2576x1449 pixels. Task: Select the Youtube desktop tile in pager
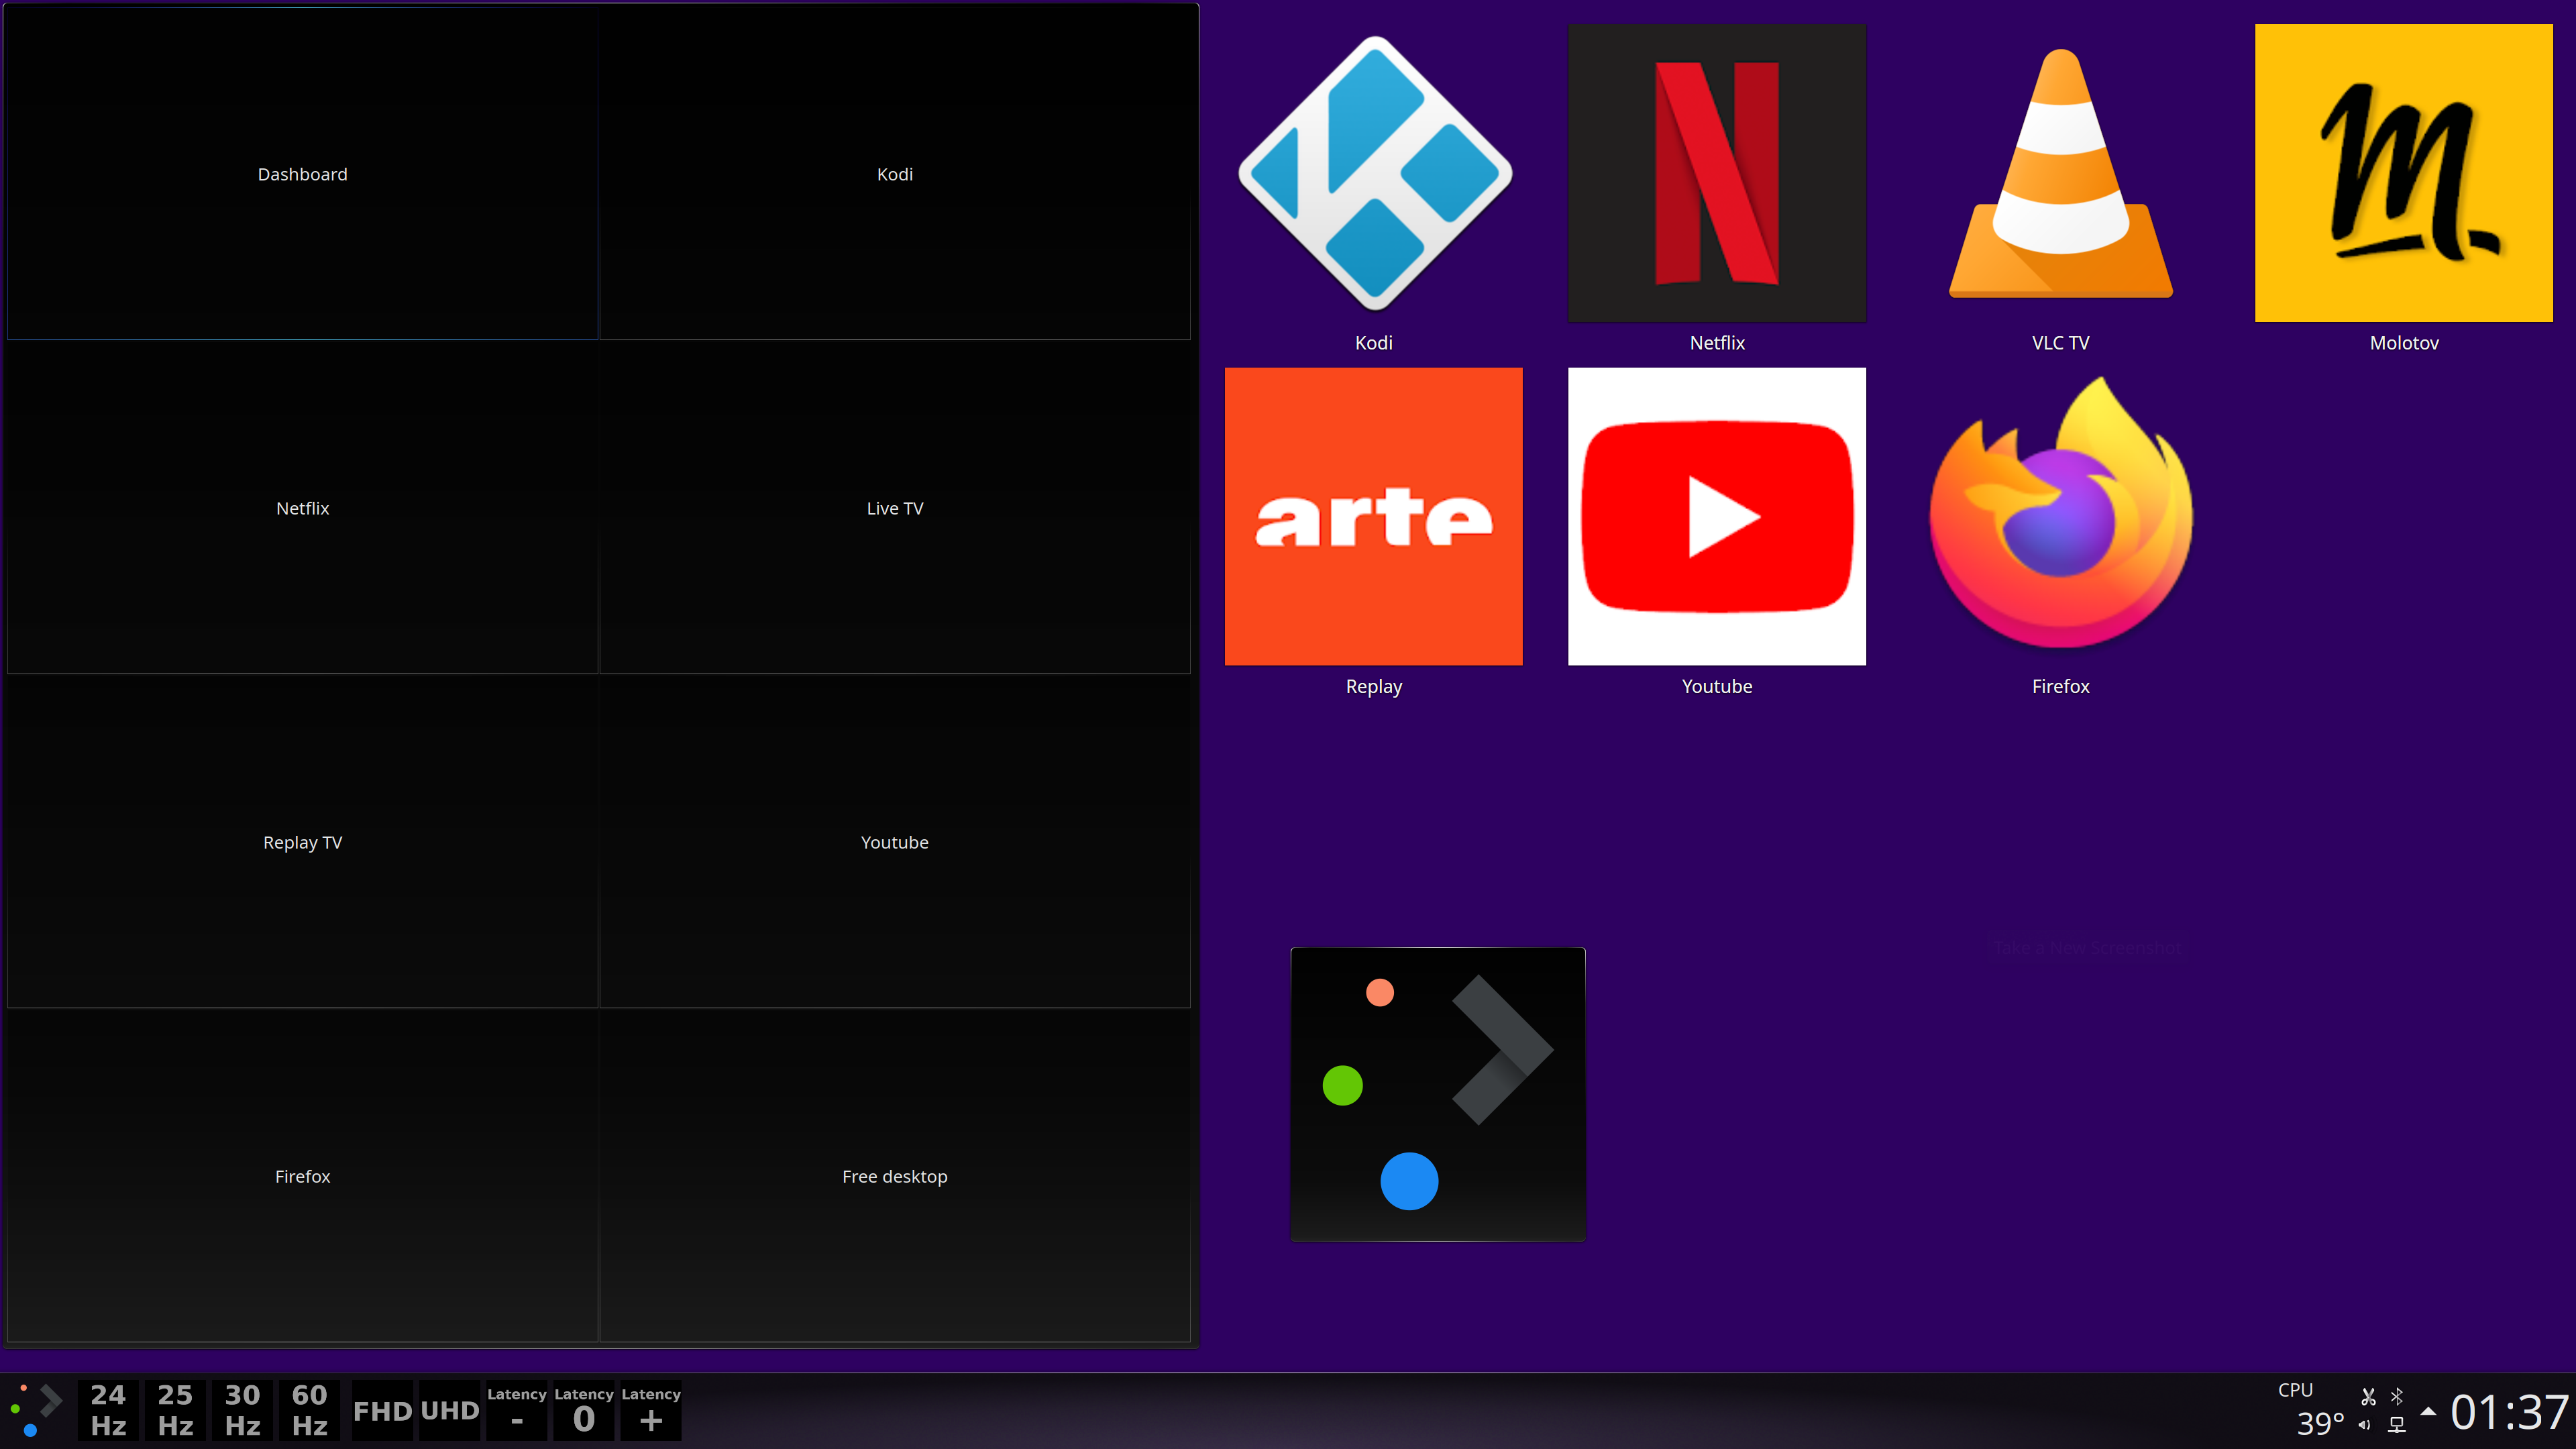point(895,842)
